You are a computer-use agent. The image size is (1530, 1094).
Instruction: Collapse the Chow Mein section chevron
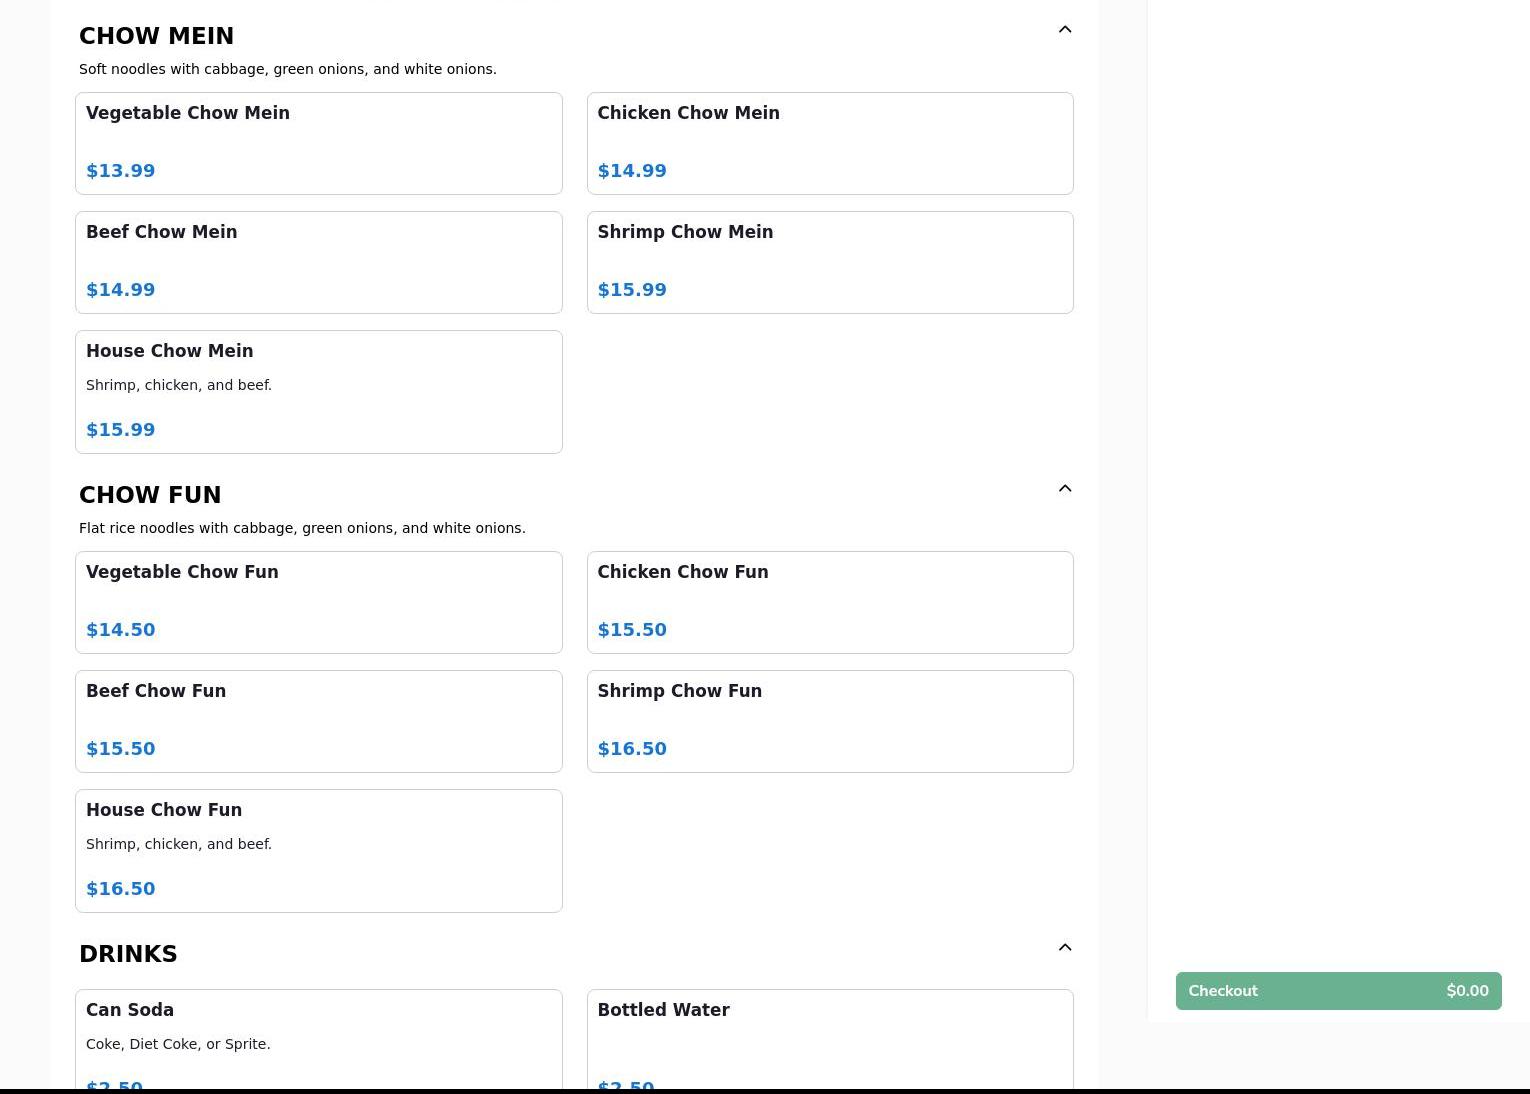click(1064, 30)
